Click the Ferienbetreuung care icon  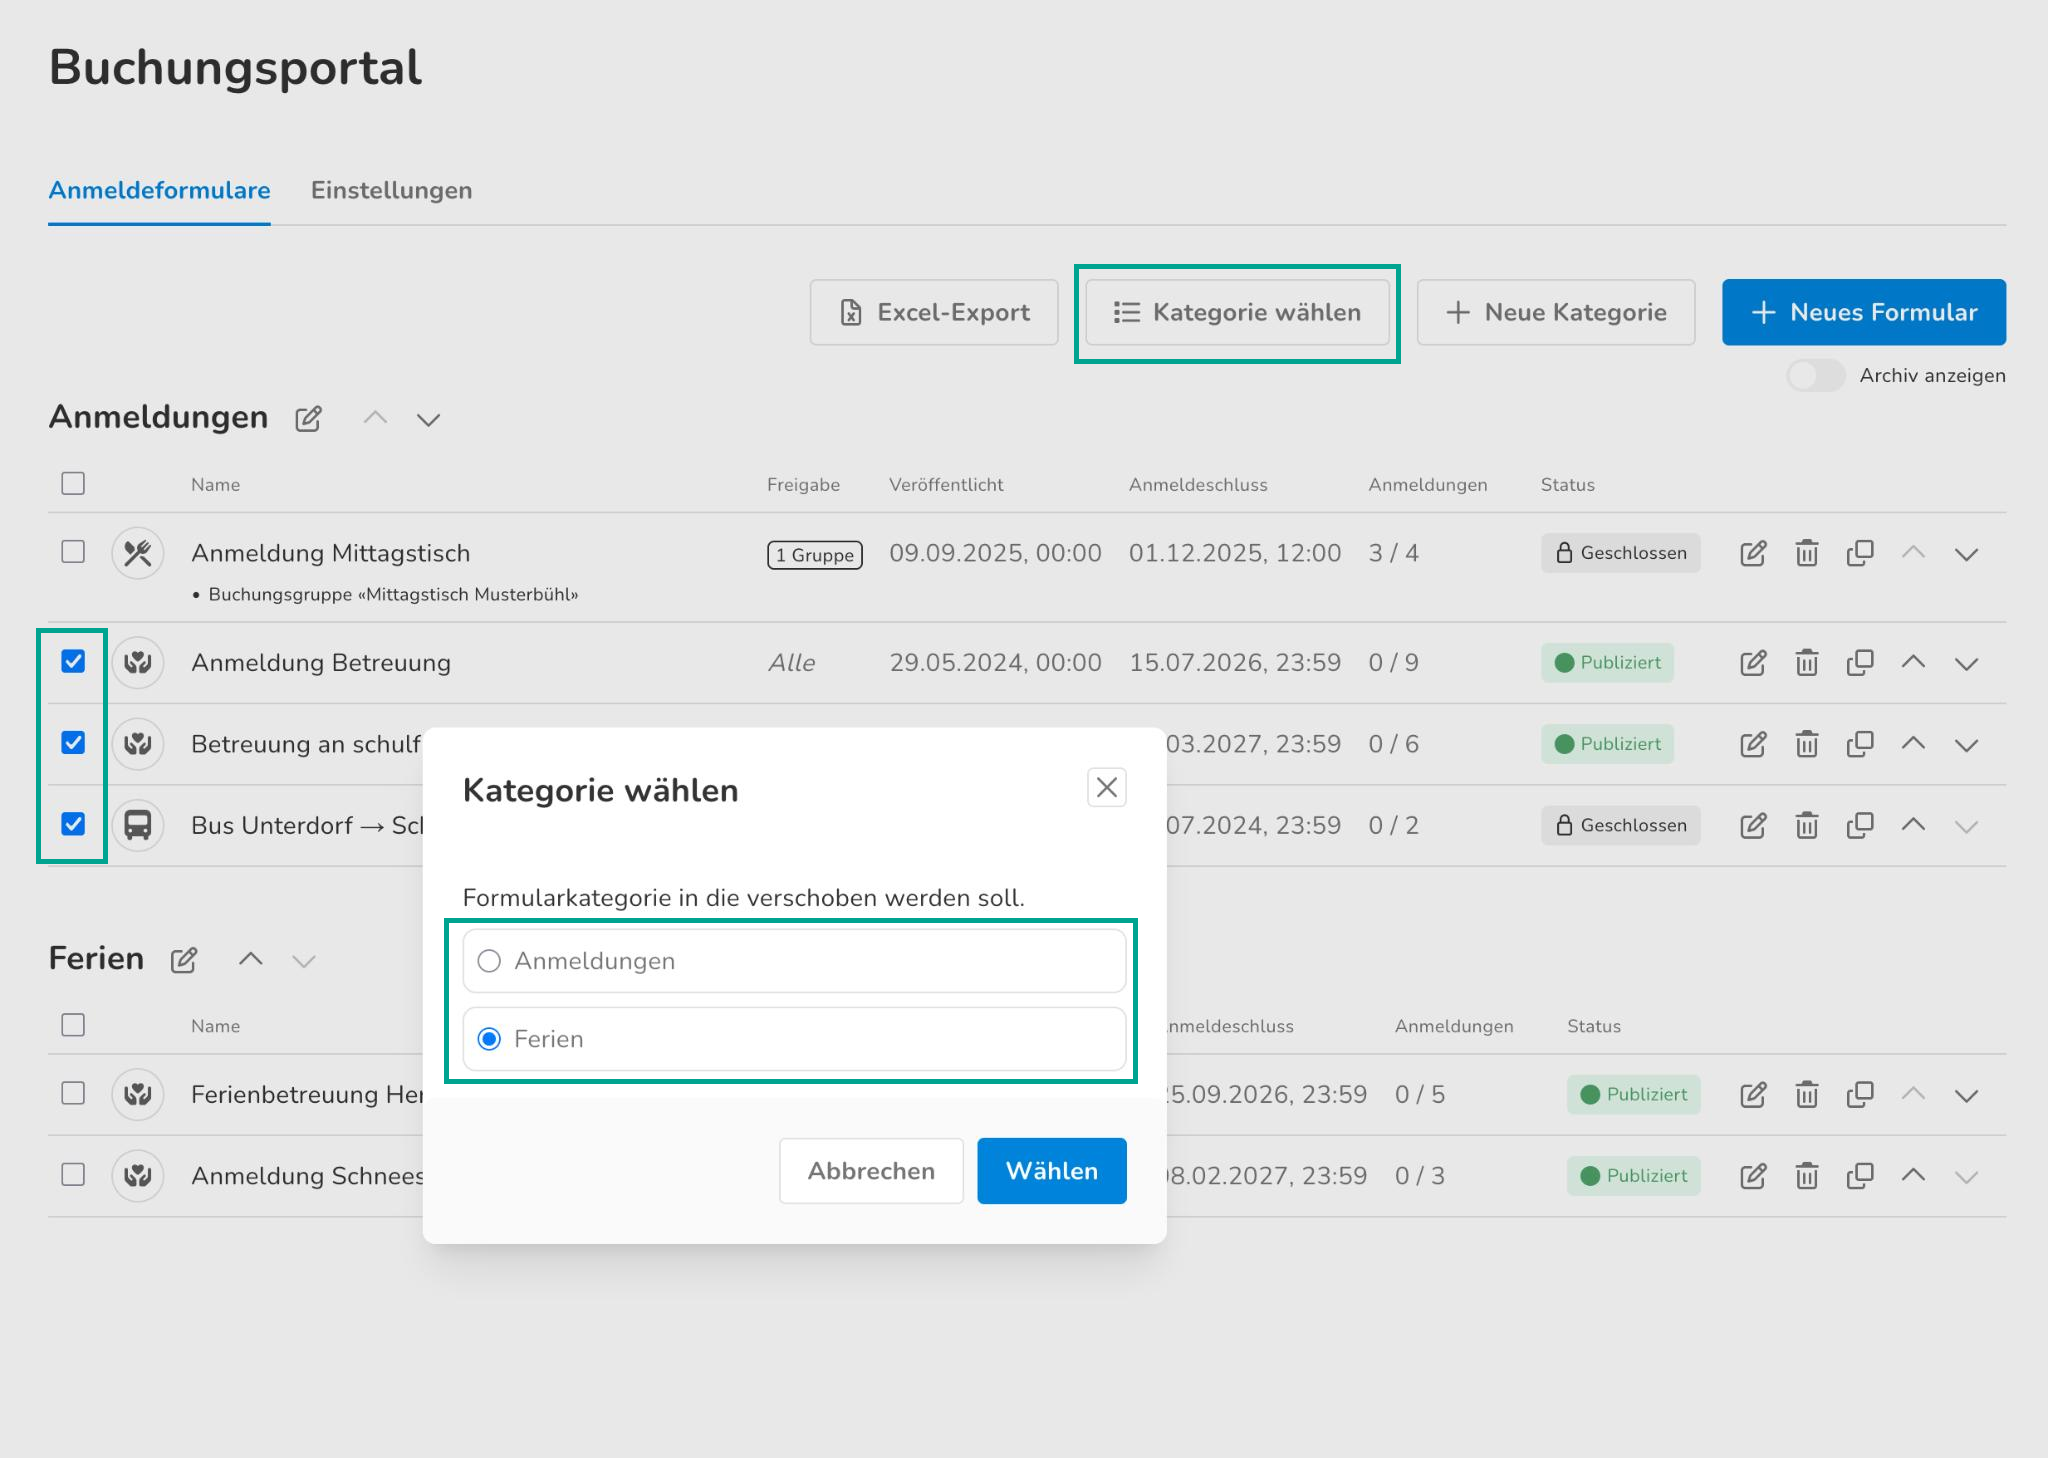click(x=138, y=1095)
